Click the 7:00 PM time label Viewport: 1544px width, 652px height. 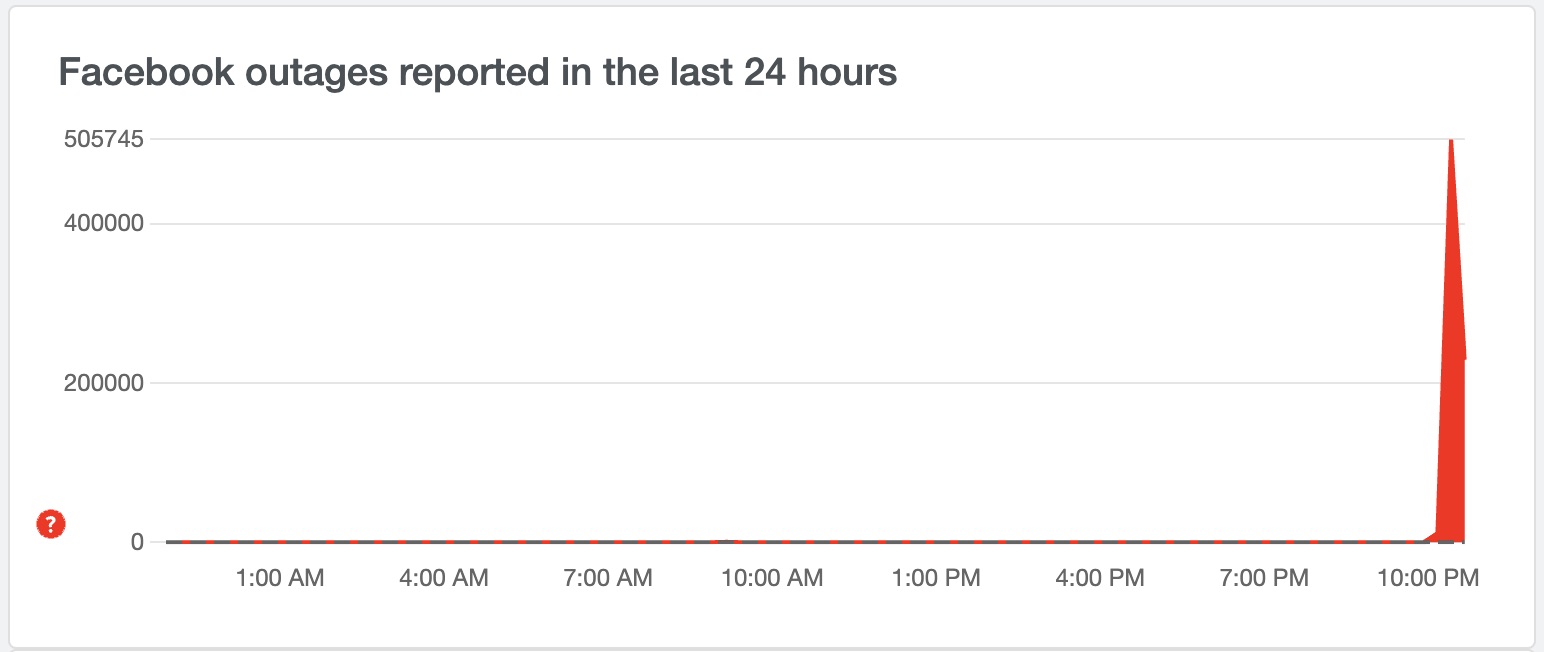pos(1264,578)
